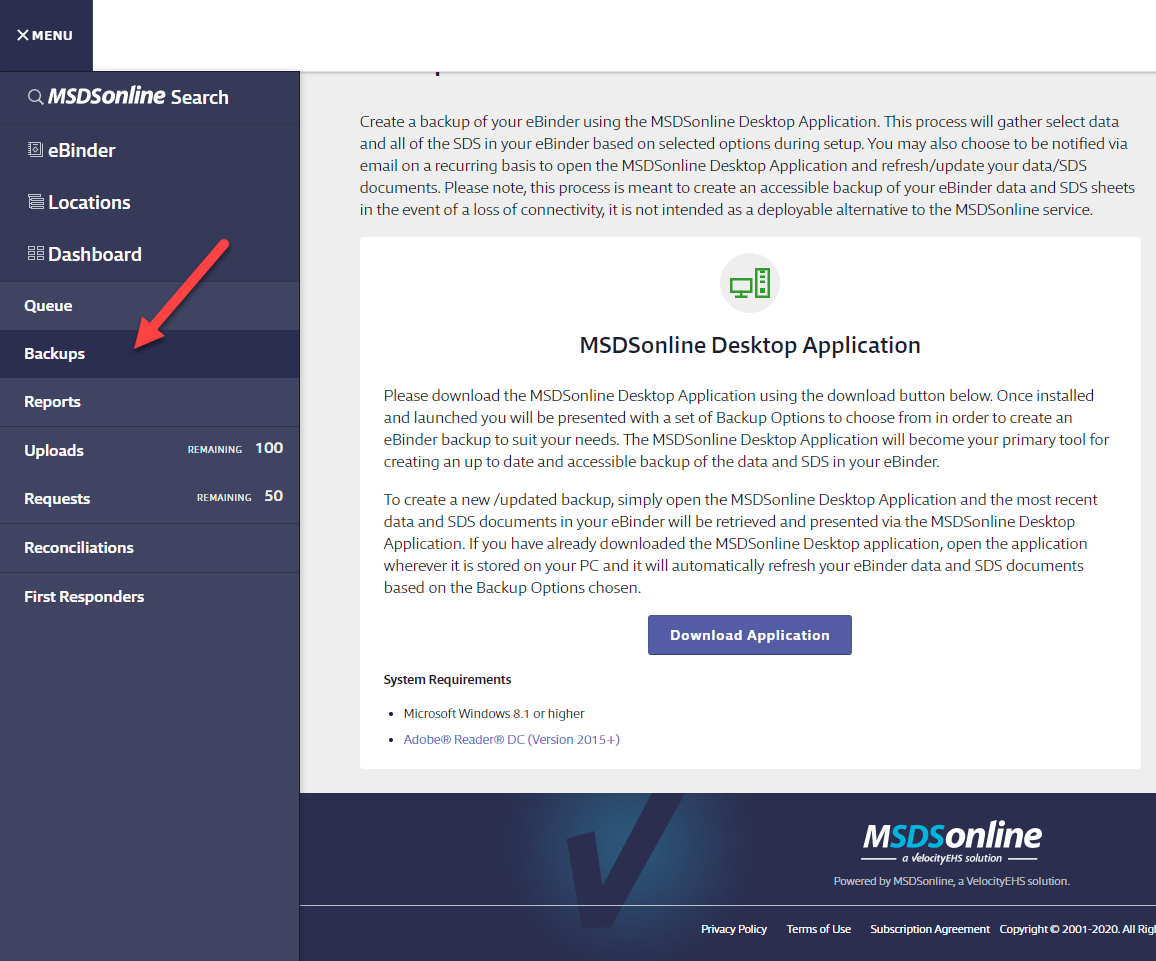Open MSDSonline Search
This screenshot has width=1156, height=961.
(x=150, y=97)
